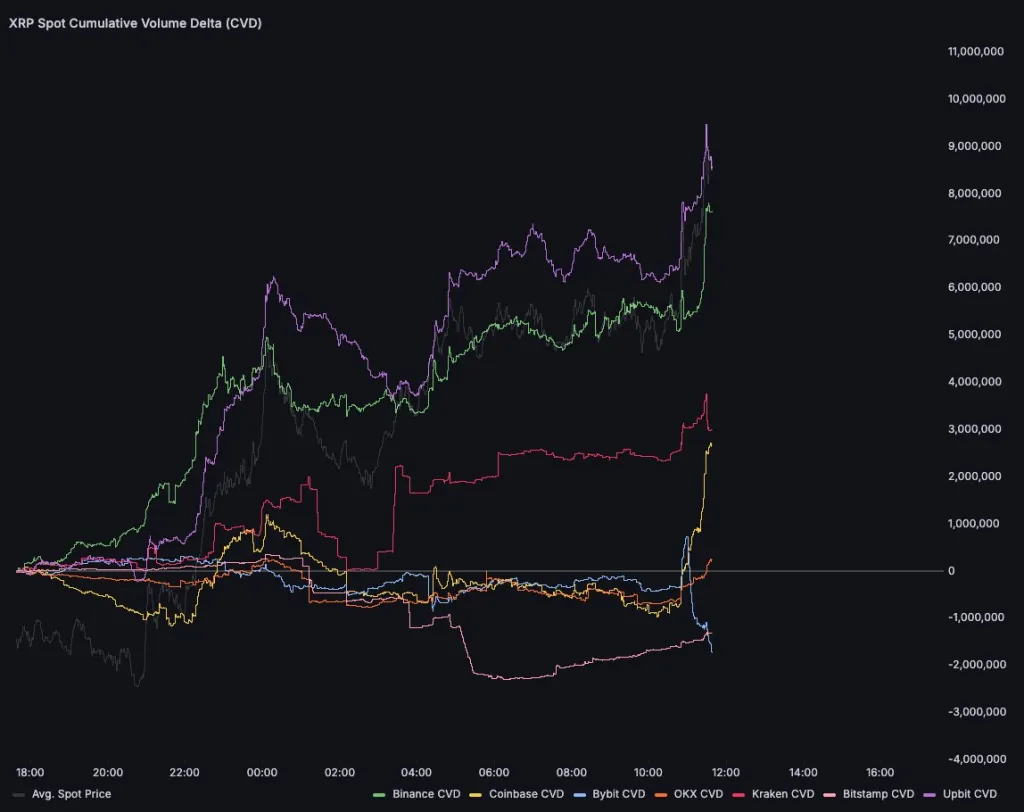
Task: Click the purple Upbit CVD legend marker
Action: 927,794
